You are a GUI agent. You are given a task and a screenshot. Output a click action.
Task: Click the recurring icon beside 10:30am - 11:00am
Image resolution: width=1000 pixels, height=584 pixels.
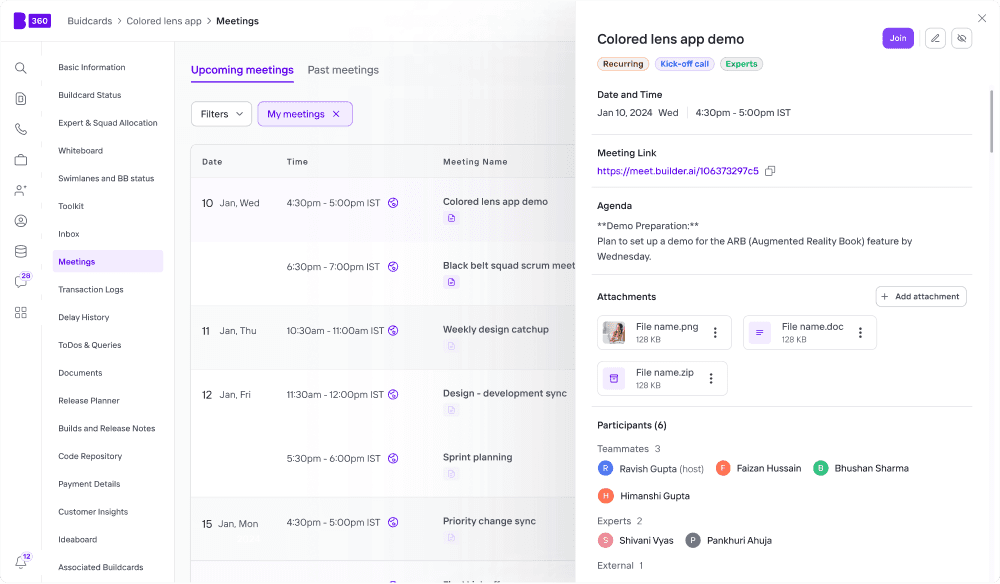point(393,330)
